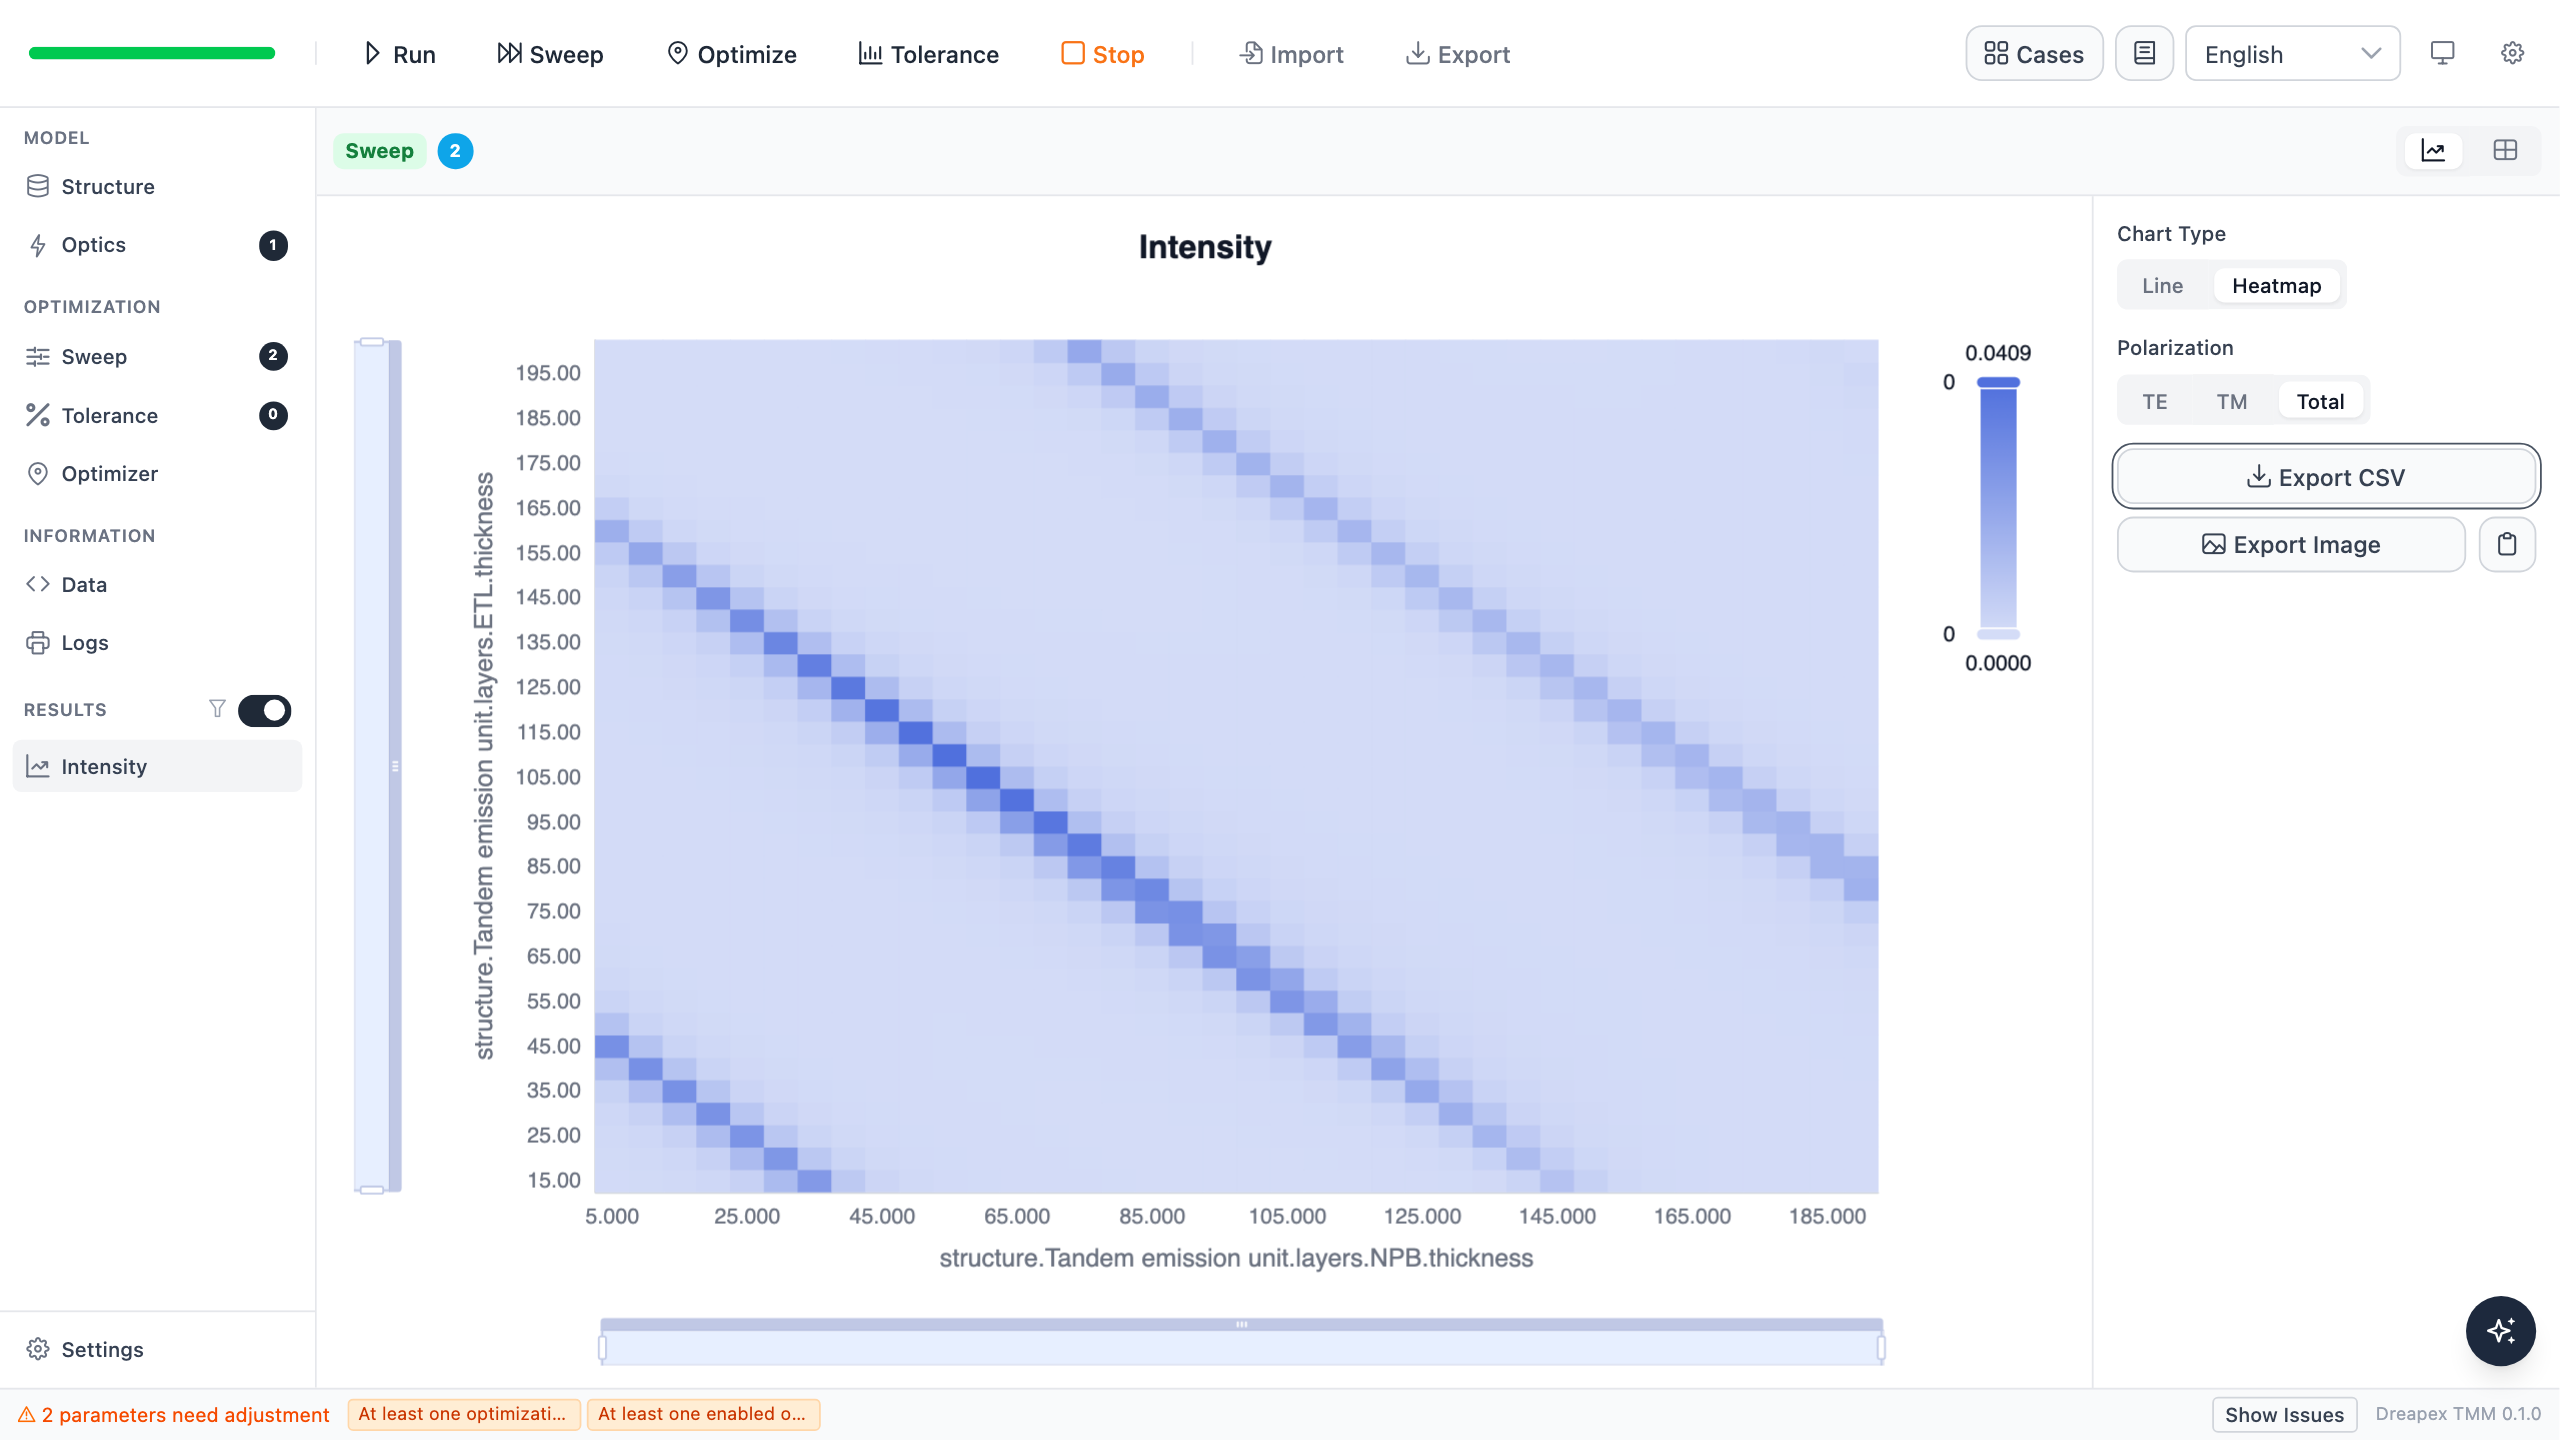Open the Data information page
The height and width of the screenshot is (1440, 2560).
[x=157, y=585]
